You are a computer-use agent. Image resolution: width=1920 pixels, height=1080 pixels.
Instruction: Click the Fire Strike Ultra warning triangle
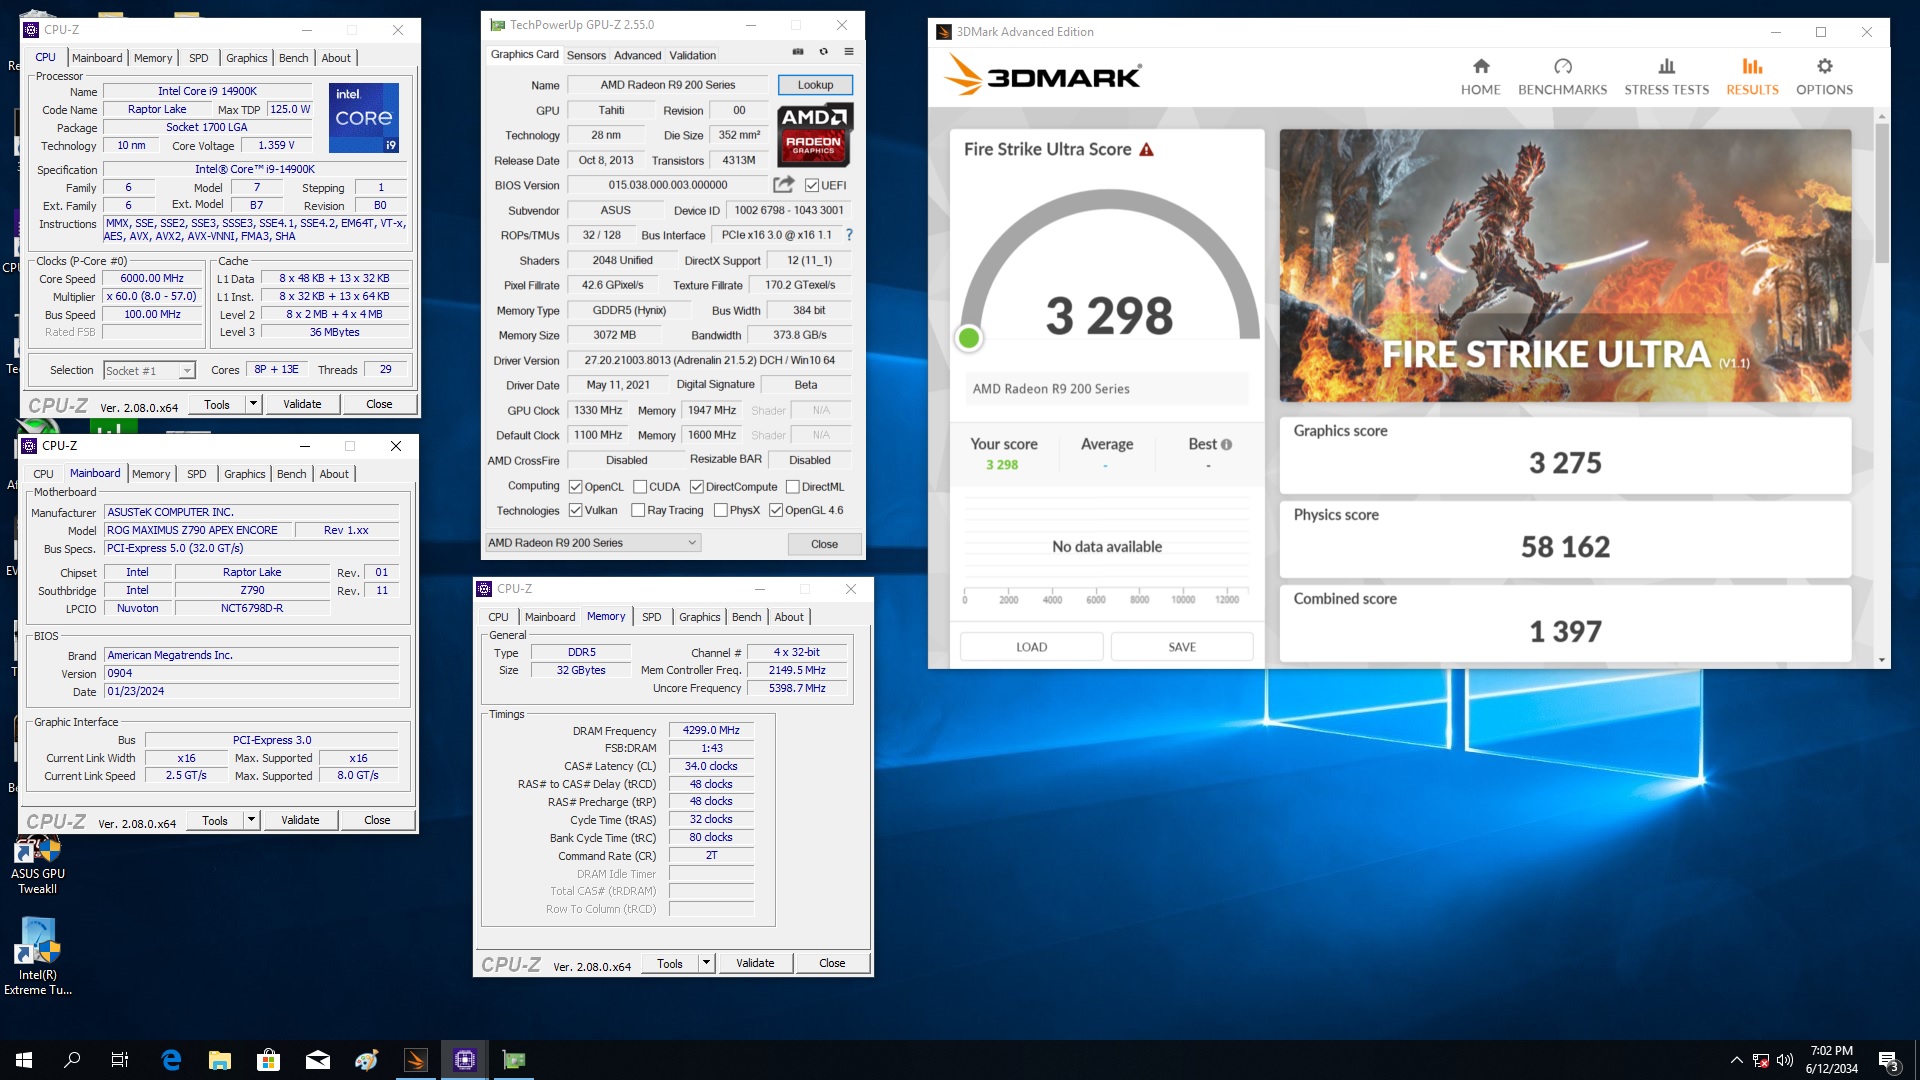point(1147,149)
